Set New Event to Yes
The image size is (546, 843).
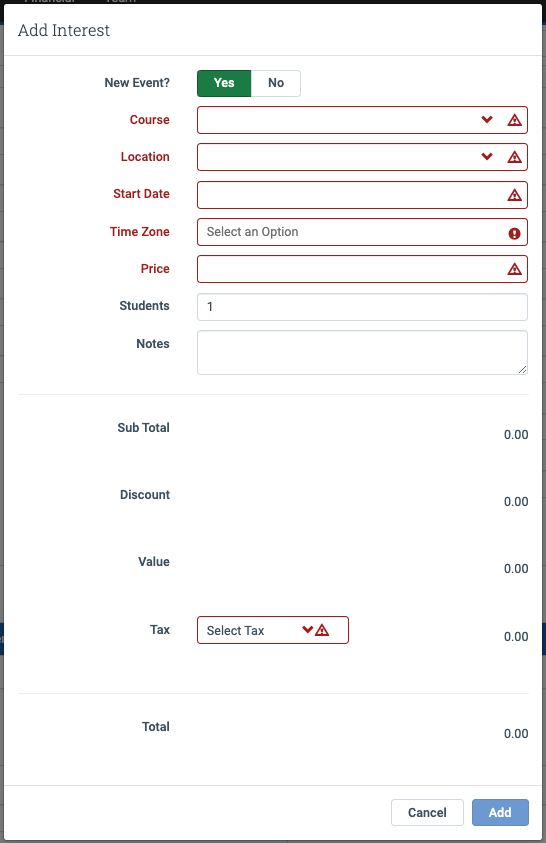(x=224, y=83)
